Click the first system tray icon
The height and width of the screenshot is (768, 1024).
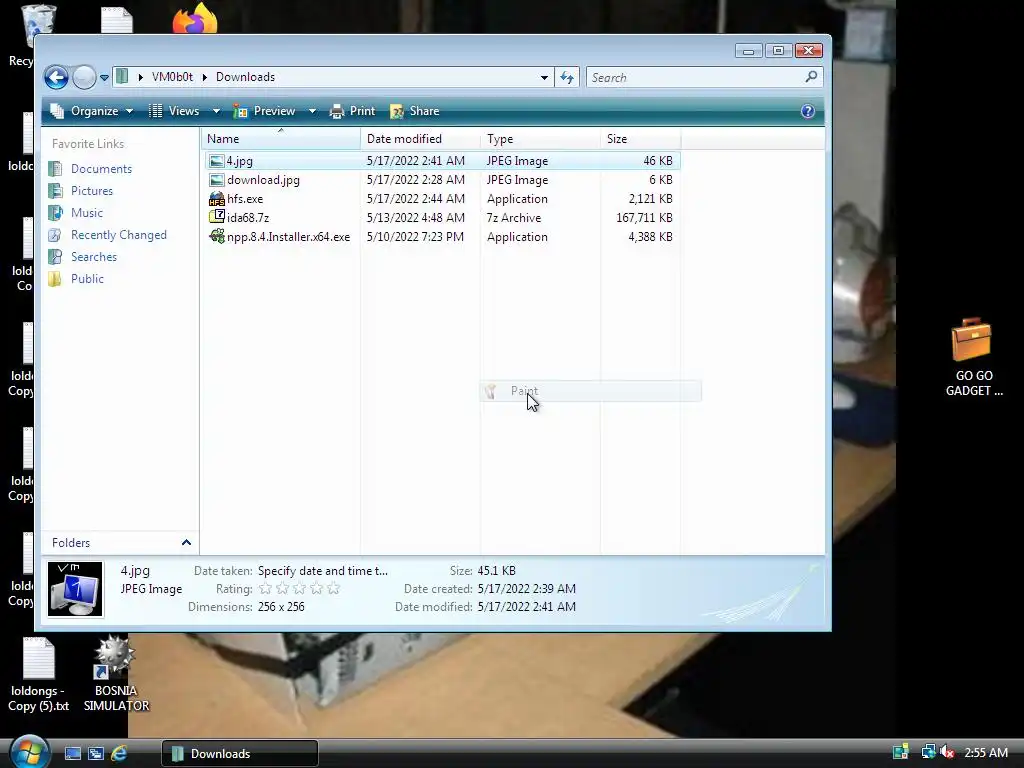[x=901, y=752]
